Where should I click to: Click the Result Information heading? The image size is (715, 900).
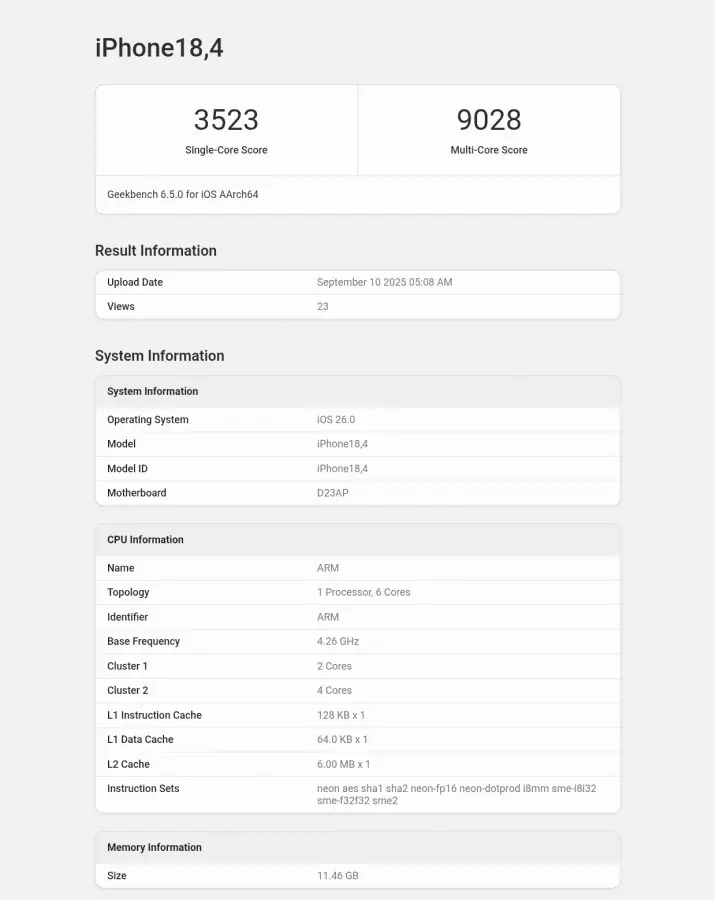(156, 251)
